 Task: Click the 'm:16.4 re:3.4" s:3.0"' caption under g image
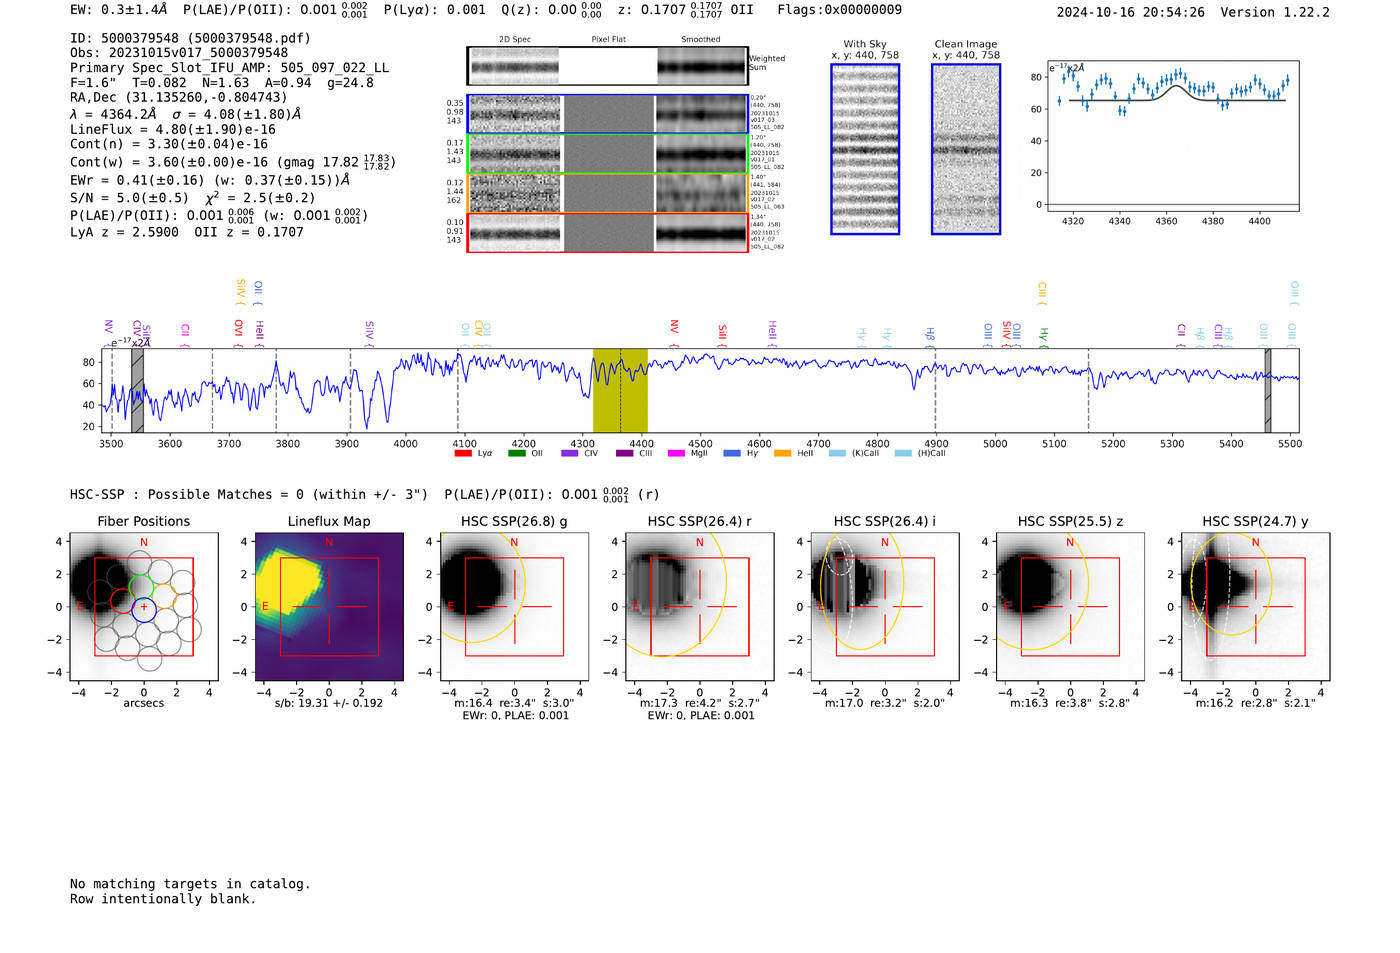pos(514,703)
